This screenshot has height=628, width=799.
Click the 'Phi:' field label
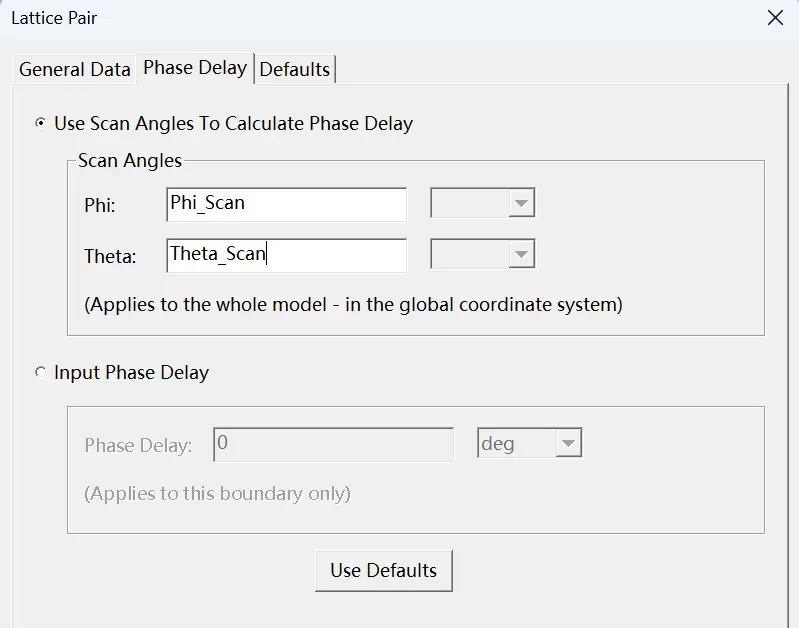coord(100,205)
